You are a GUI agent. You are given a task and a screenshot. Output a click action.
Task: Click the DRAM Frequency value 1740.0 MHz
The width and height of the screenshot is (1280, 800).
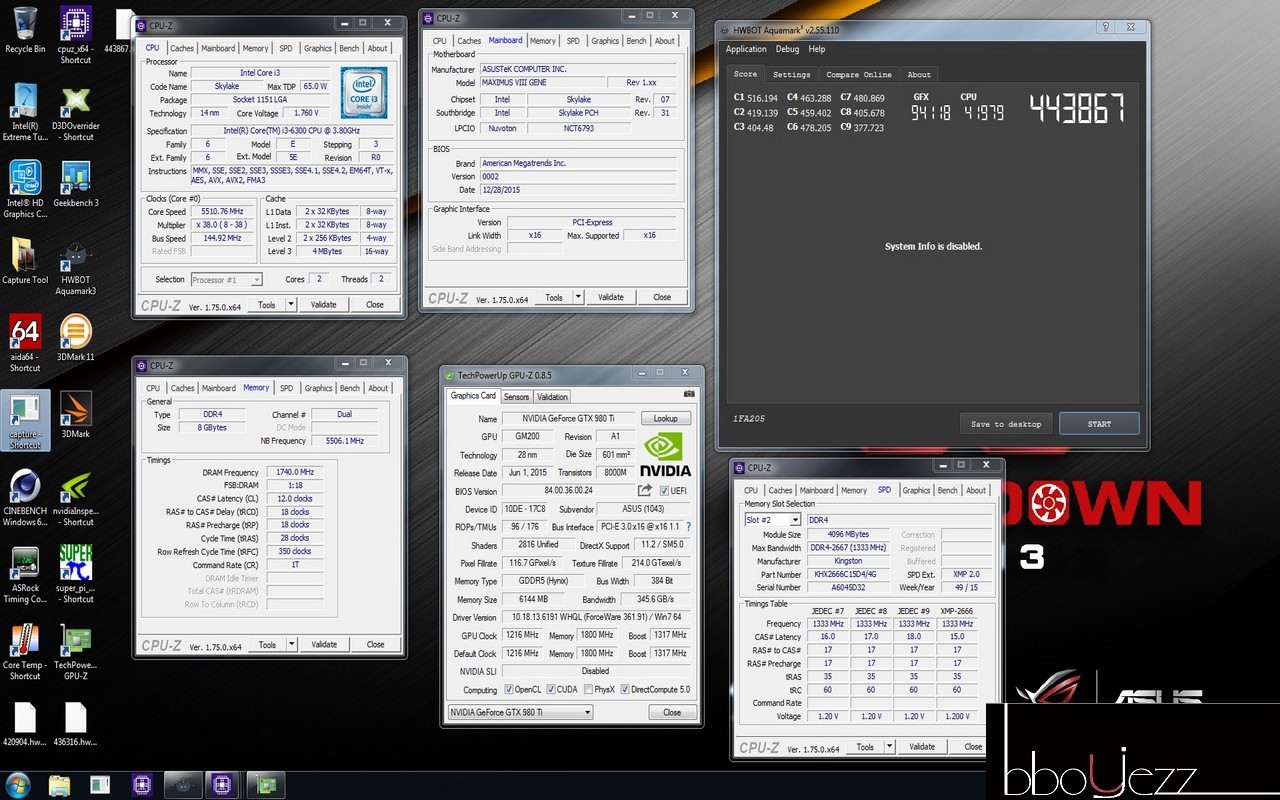295,472
